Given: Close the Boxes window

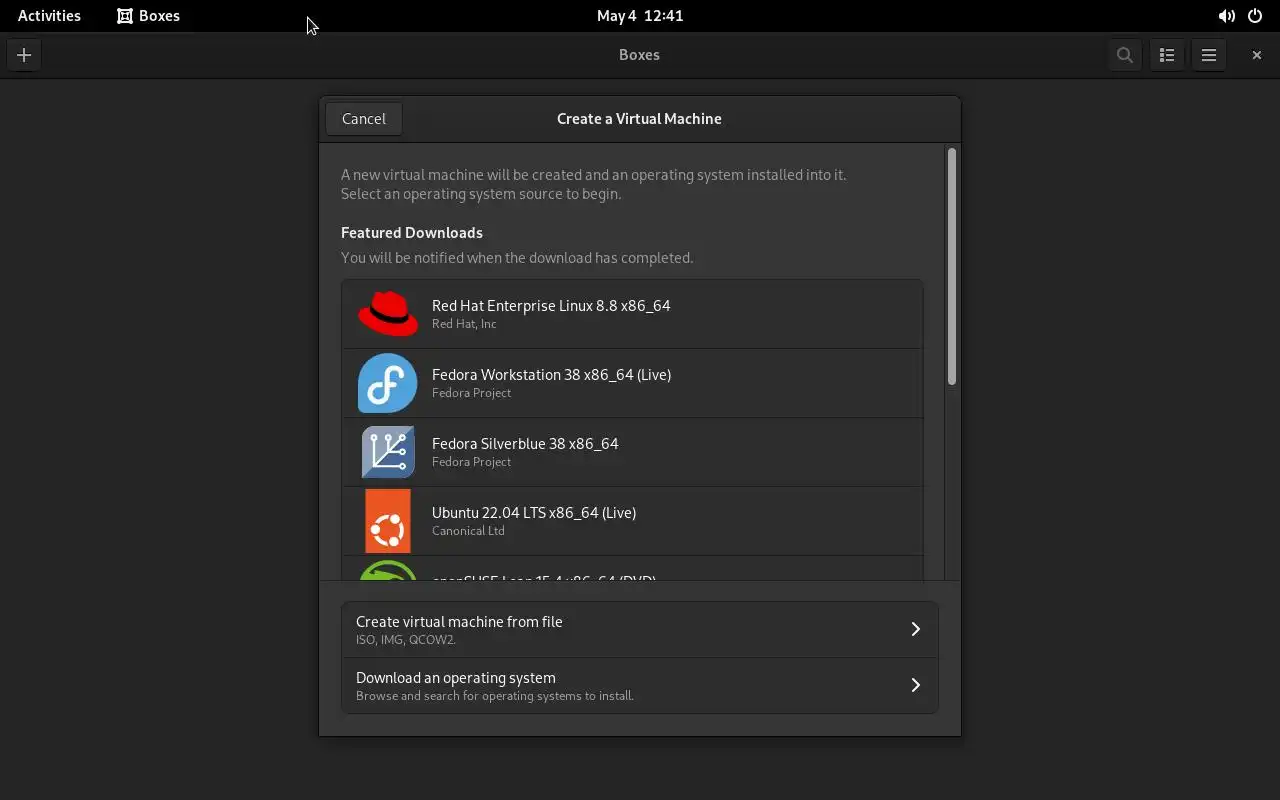Looking at the screenshot, I should [x=1257, y=55].
